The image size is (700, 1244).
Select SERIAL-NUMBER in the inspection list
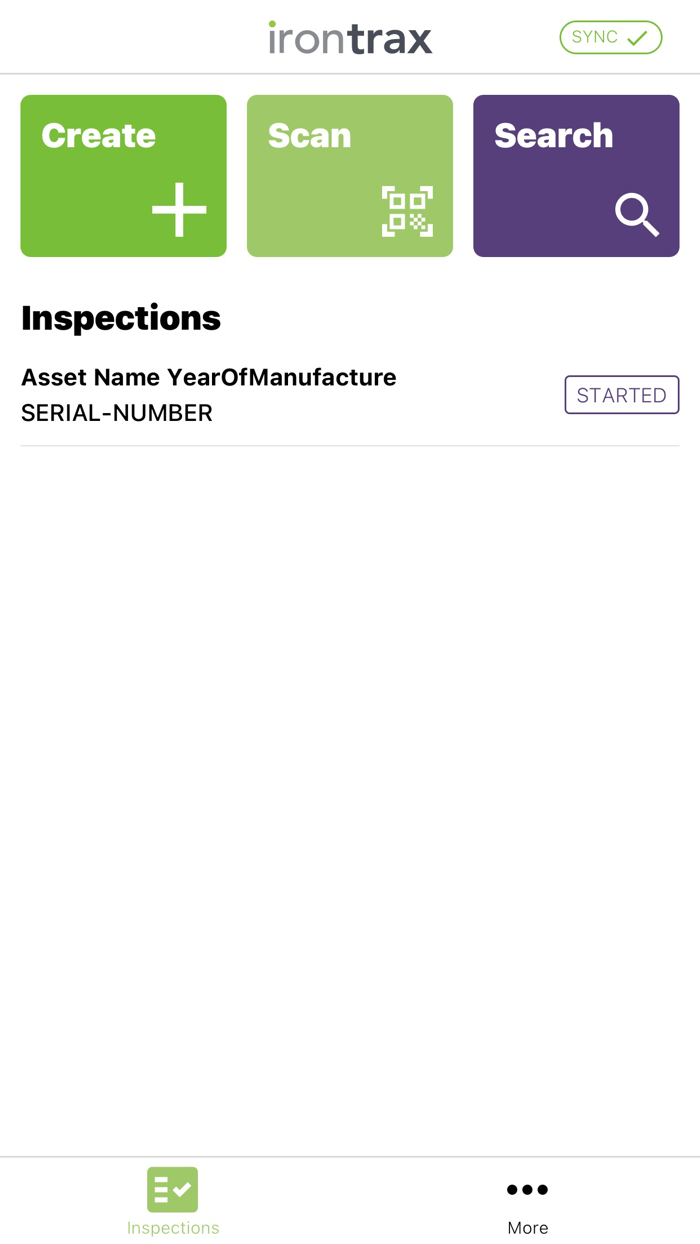click(x=116, y=412)
